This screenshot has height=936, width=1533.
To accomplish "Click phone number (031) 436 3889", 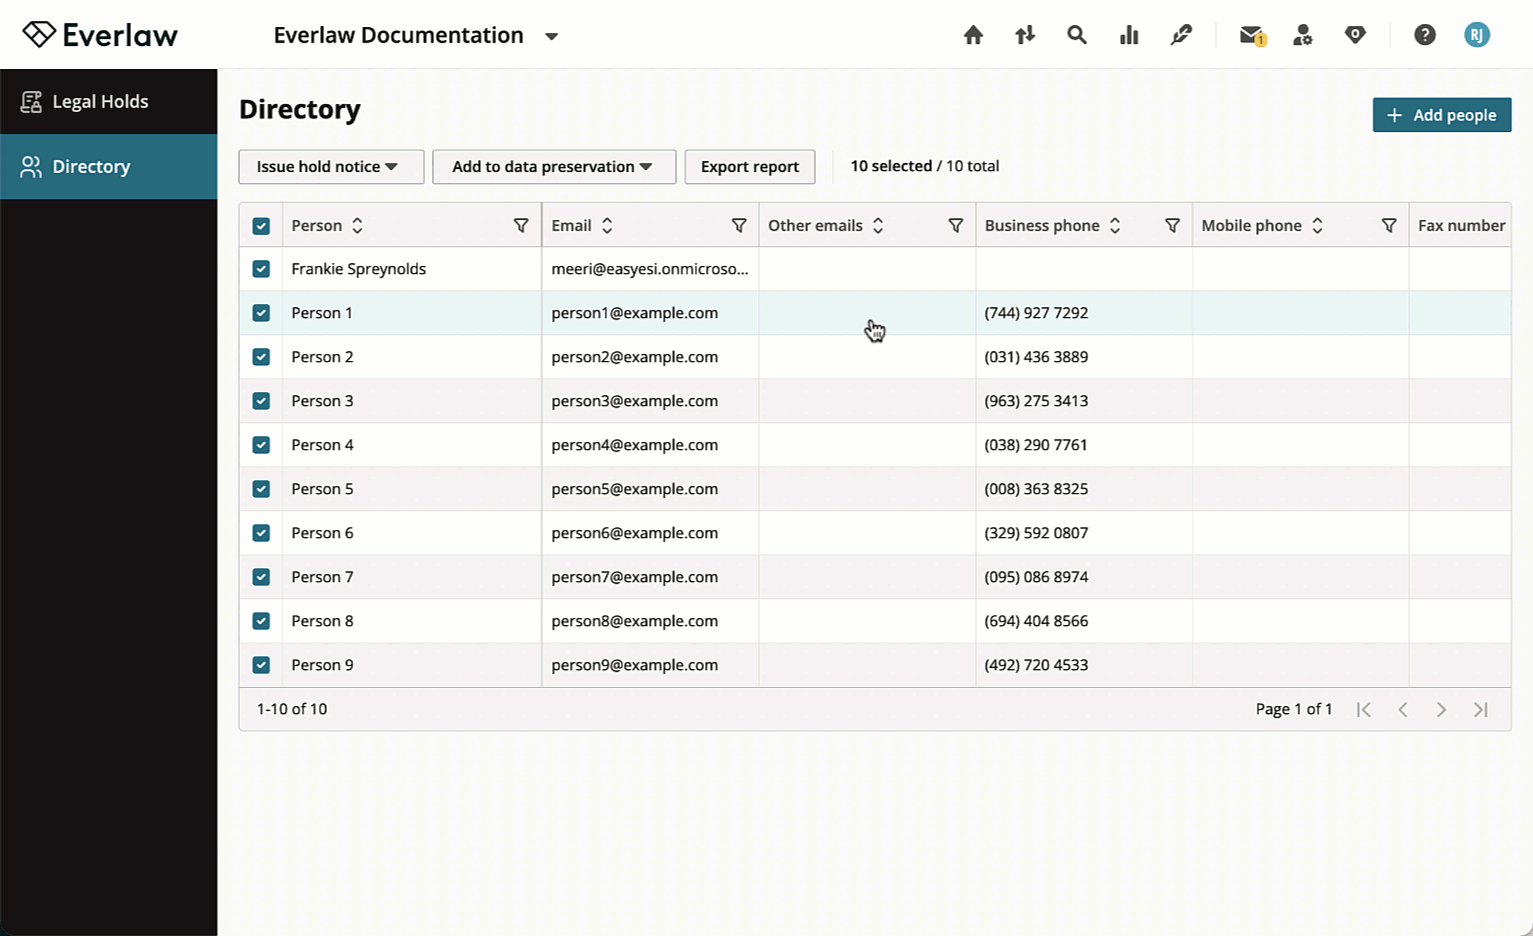I will (1036, 357).
